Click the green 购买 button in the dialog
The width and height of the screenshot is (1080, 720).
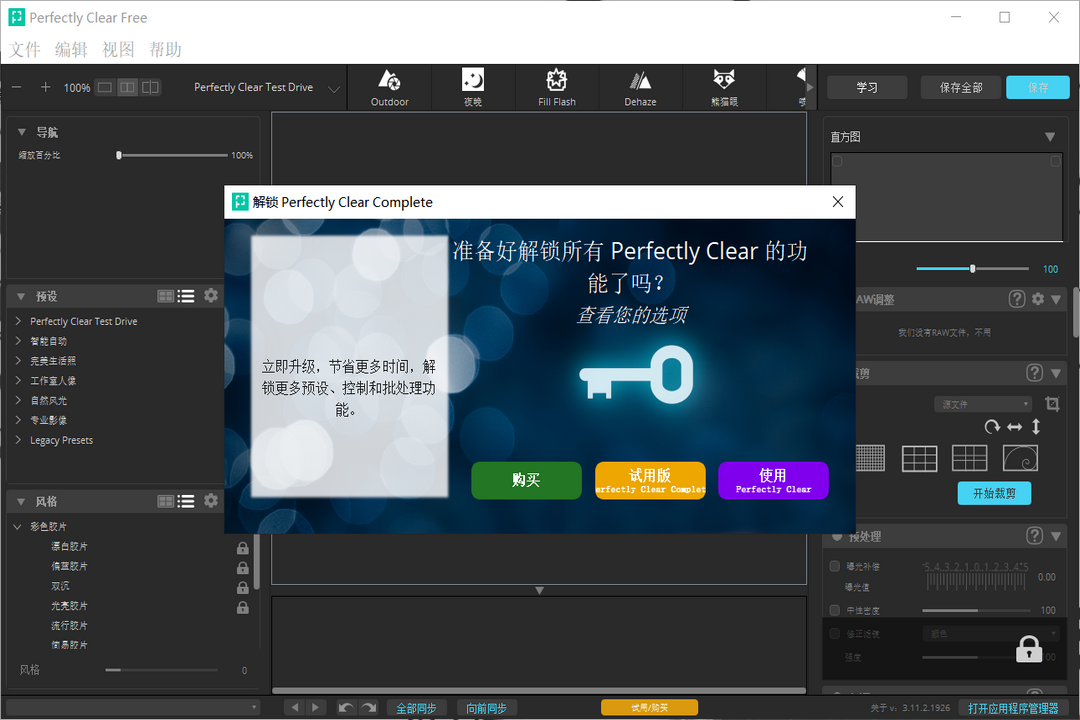pos(526,481)
